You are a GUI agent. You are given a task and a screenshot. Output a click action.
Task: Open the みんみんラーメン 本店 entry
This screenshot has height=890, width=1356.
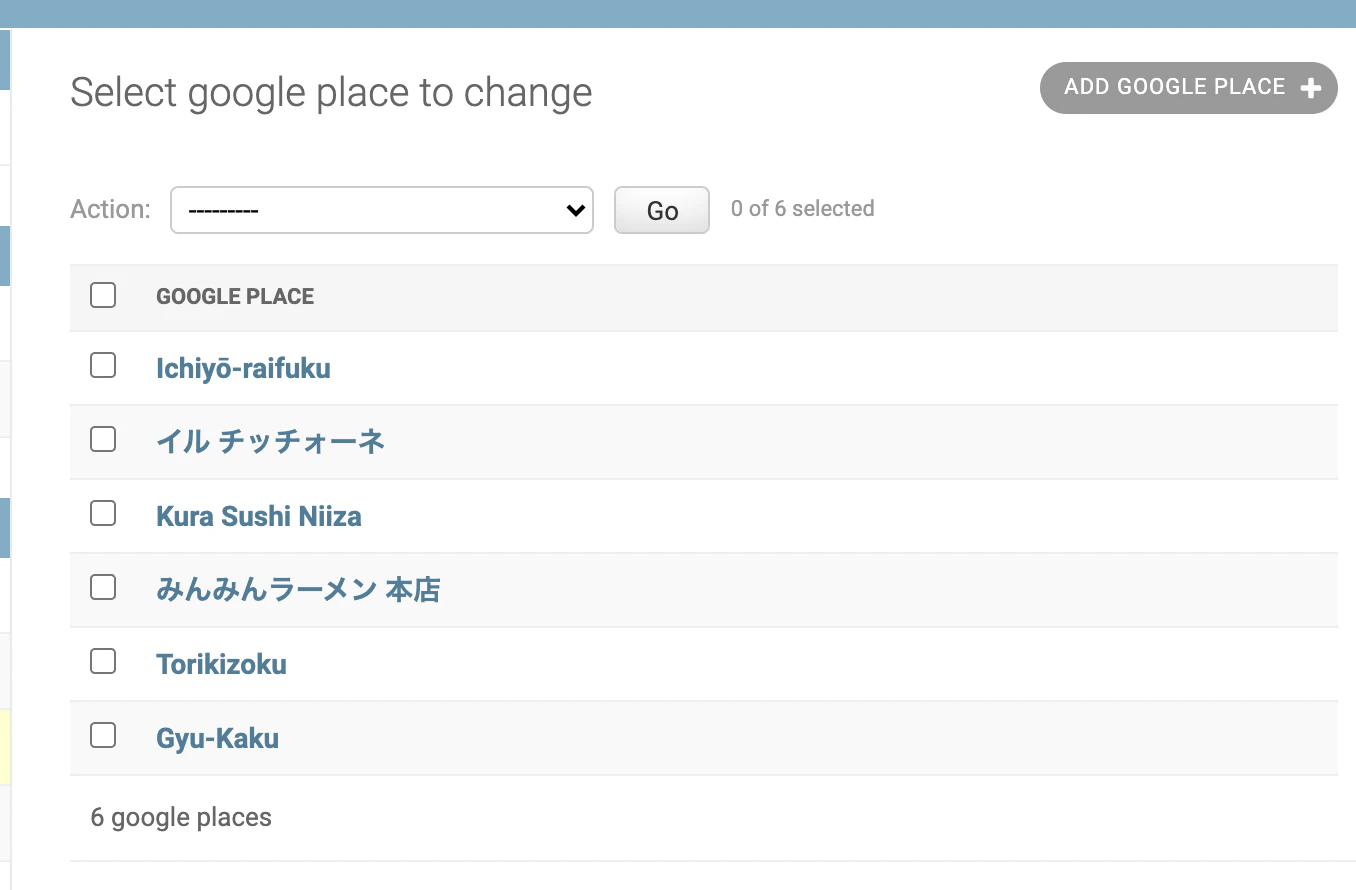(x=298, y=590)
